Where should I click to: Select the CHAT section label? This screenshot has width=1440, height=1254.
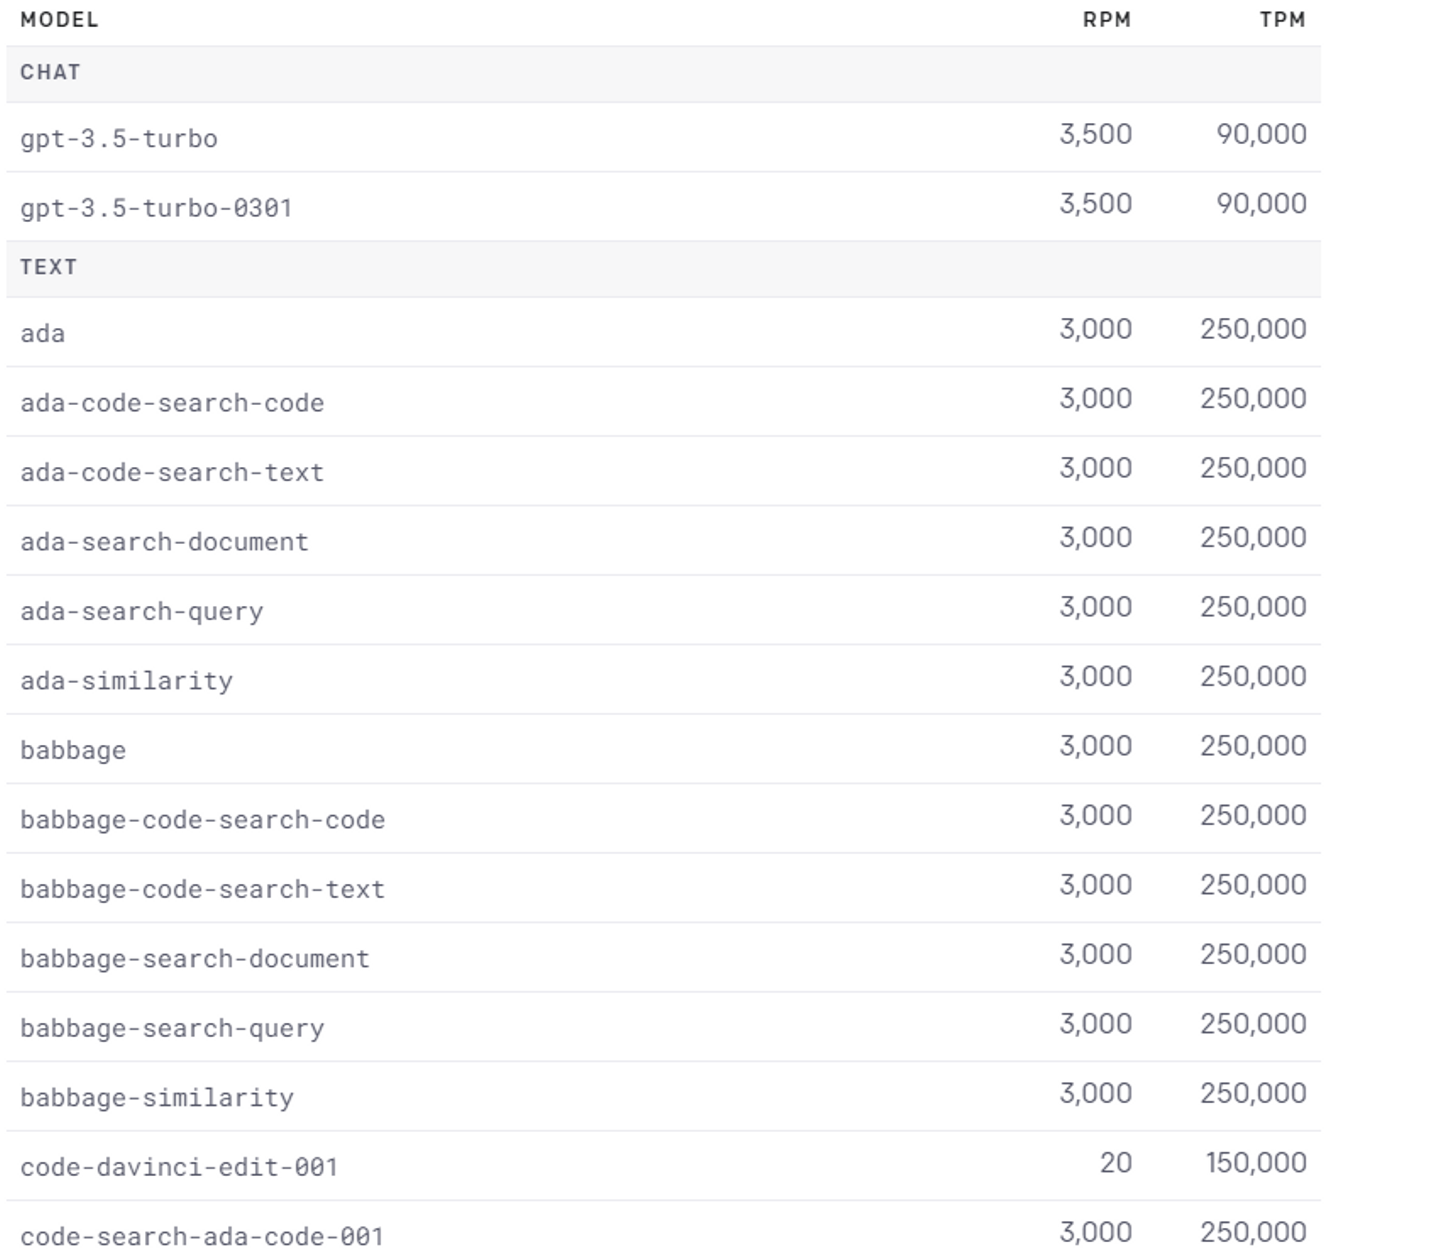coord(50,73)
